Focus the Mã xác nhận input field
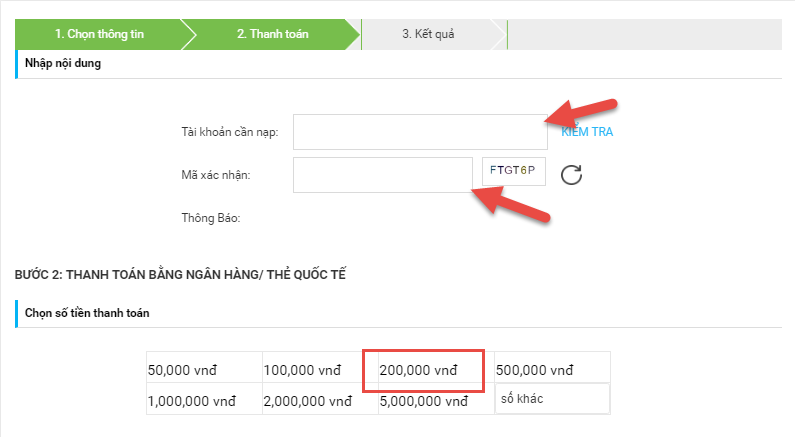This screenshot has width=795, height=437. [383, 175]
